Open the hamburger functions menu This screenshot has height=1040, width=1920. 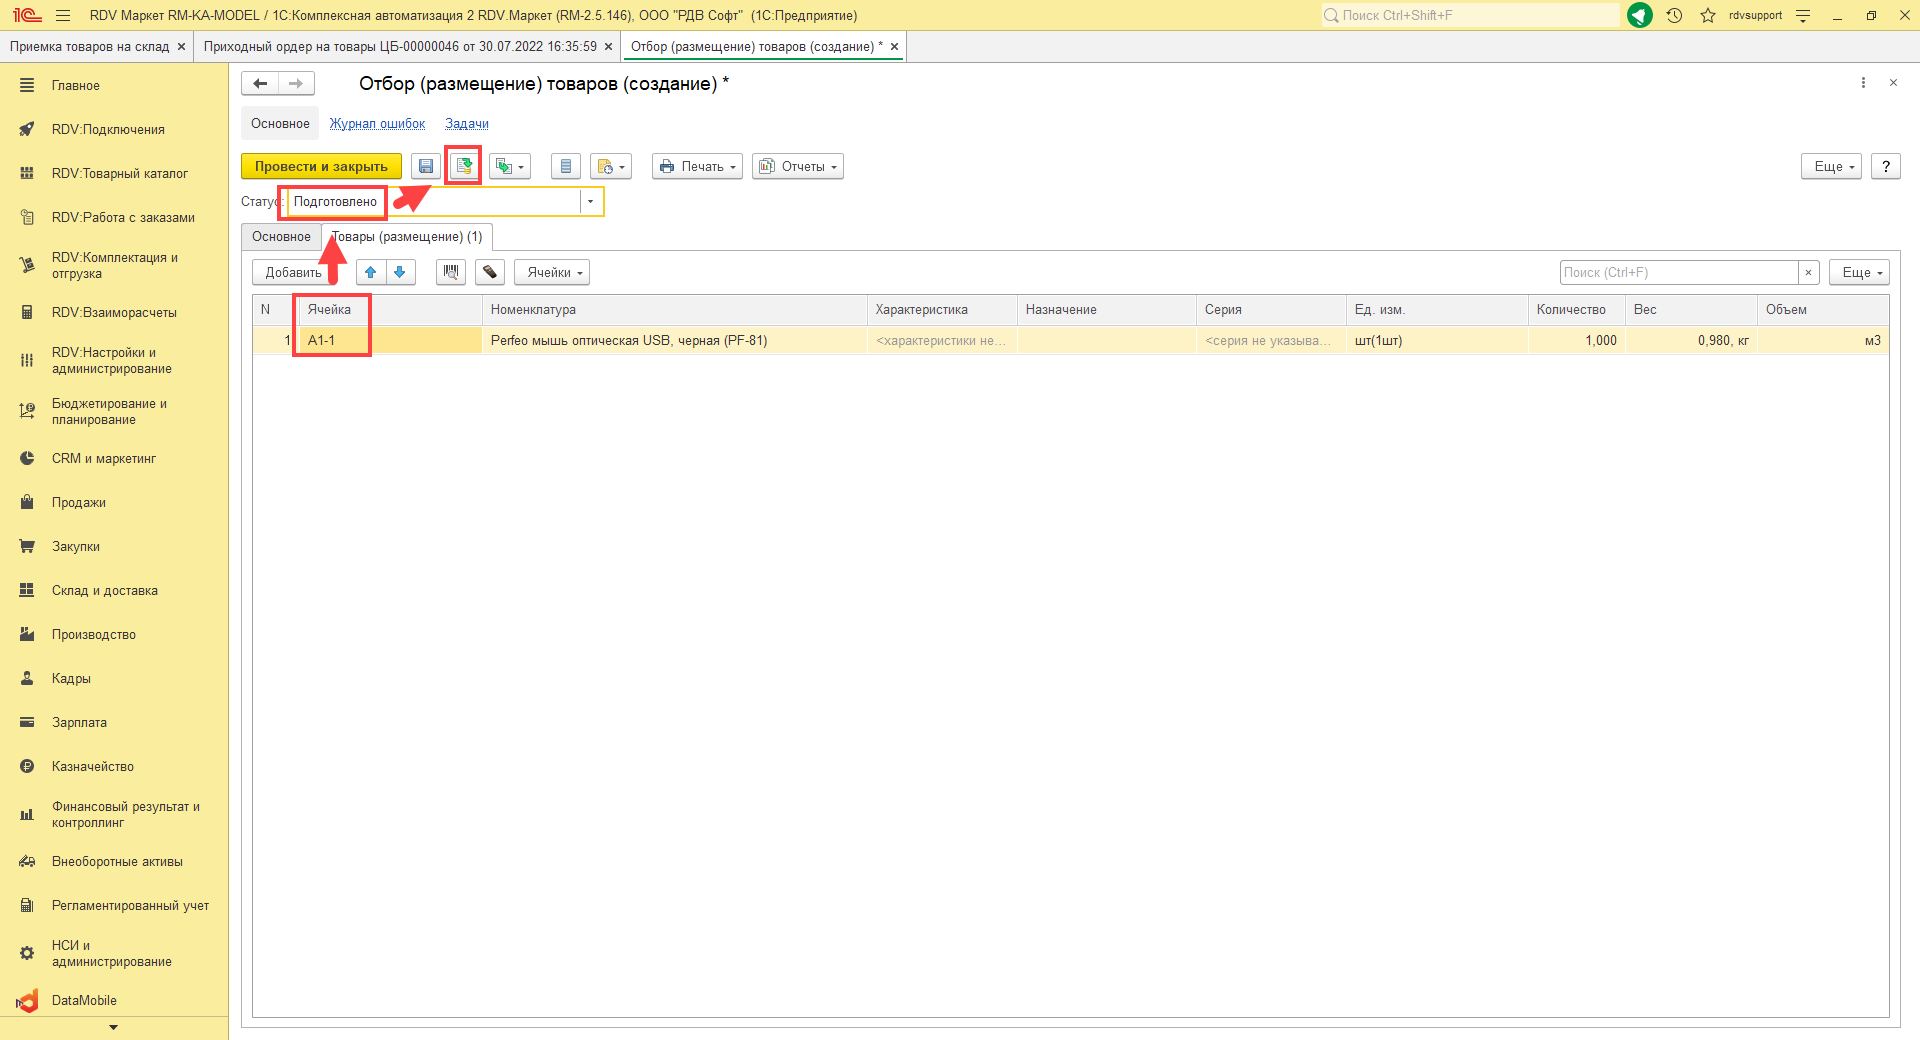63,15
